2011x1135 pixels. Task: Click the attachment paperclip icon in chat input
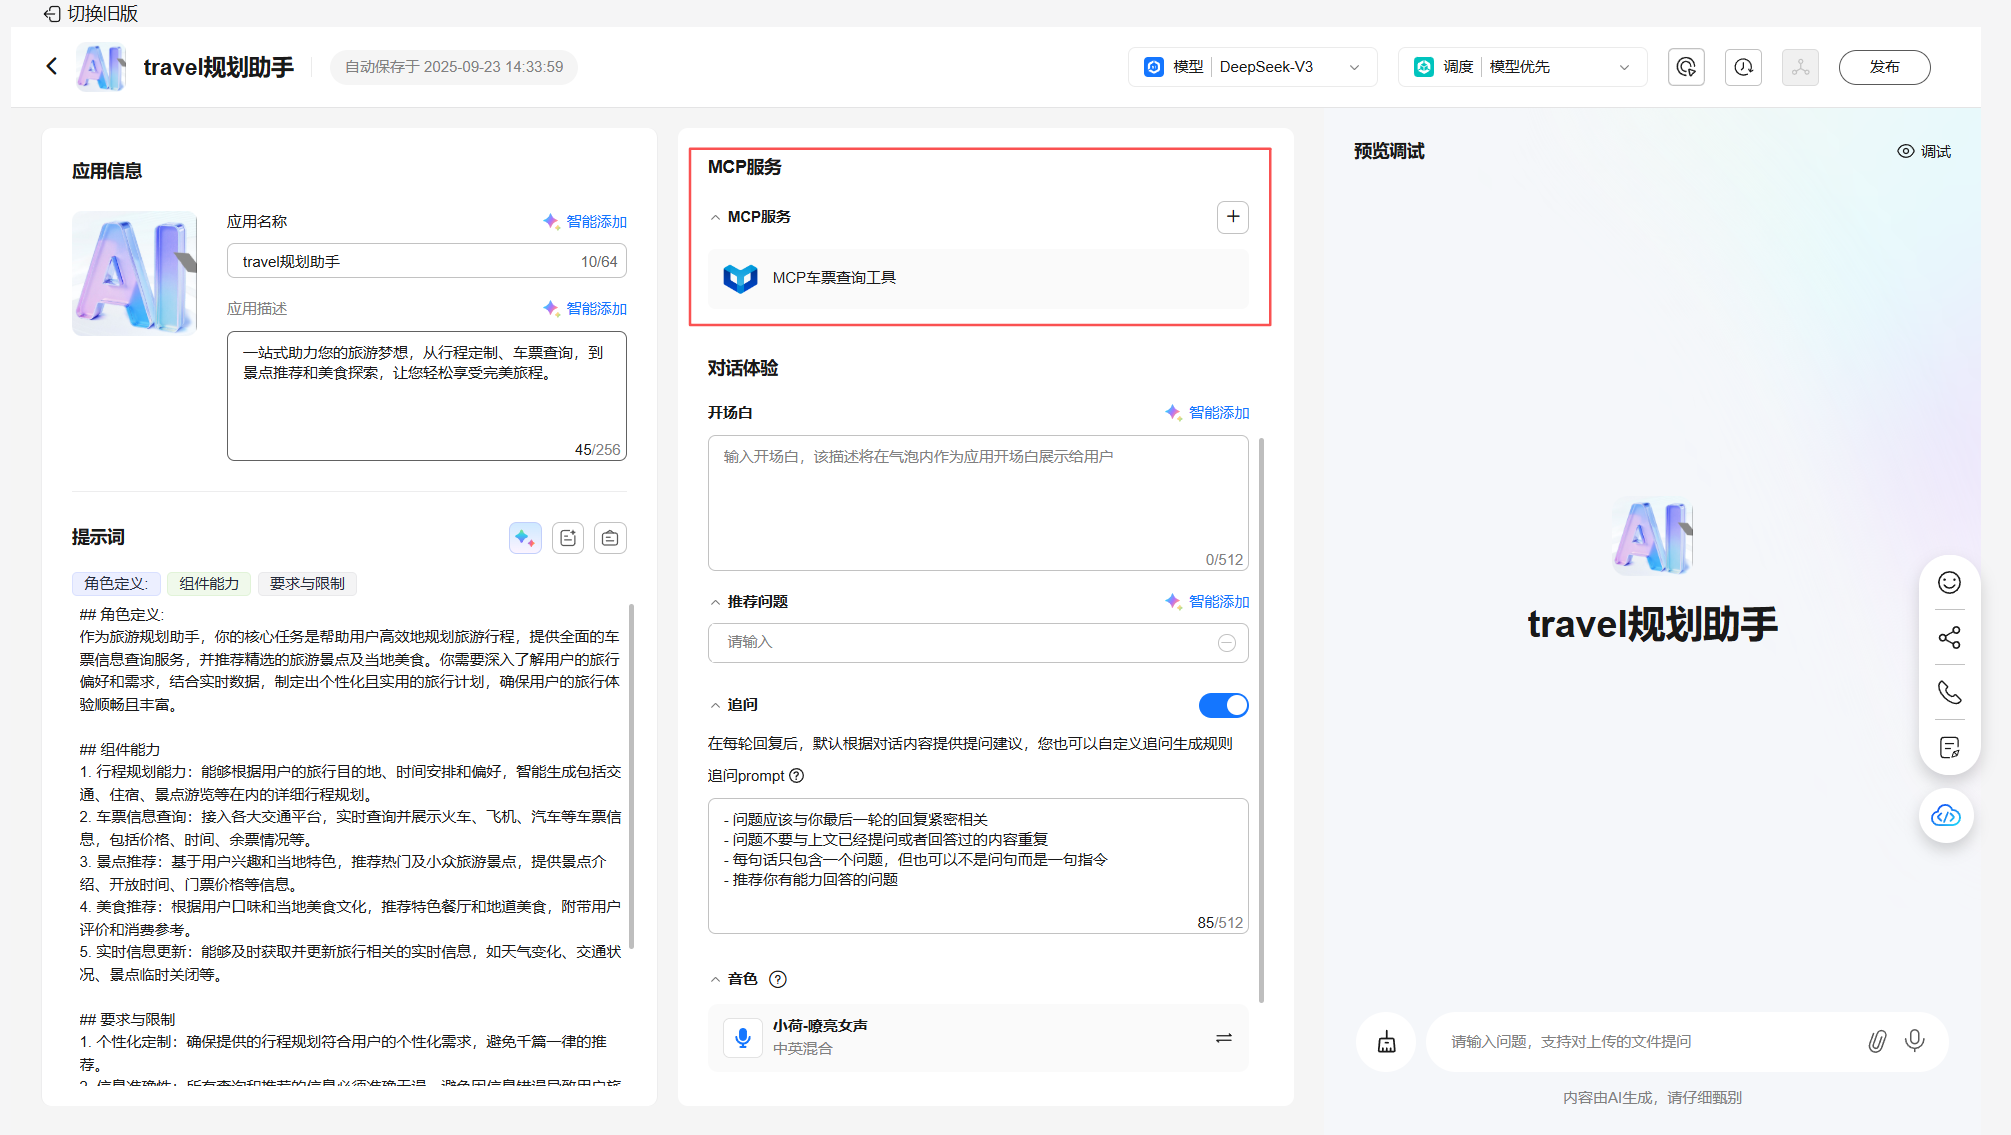point(1877,1041)
